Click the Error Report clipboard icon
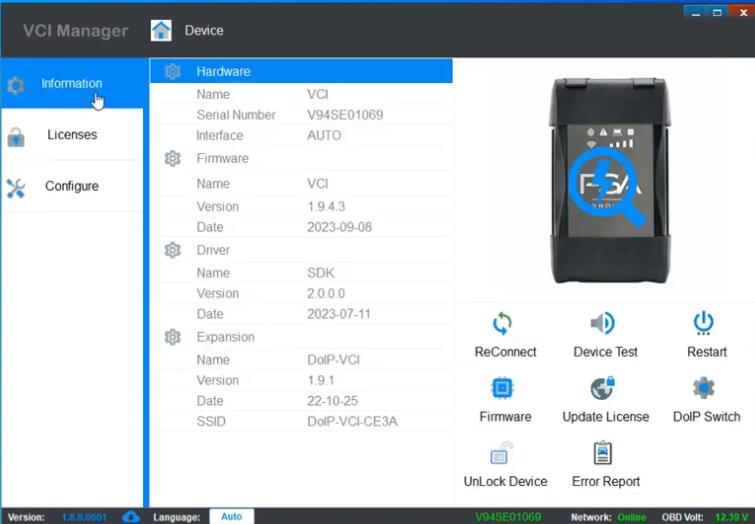 602,453
